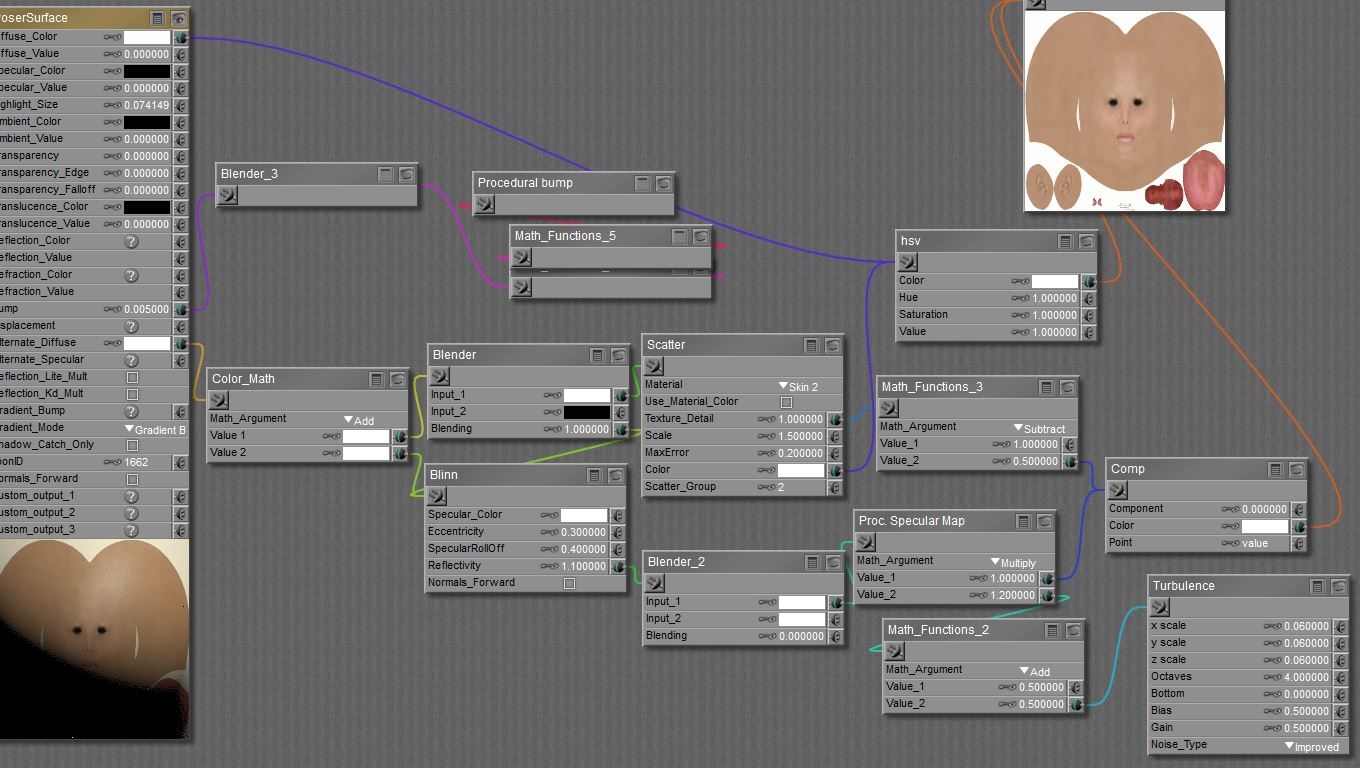Image resolution: width=1360 pixels, height=768 pixels.
Task: Click the output plug of Blender_2 node
Action: 656,583
